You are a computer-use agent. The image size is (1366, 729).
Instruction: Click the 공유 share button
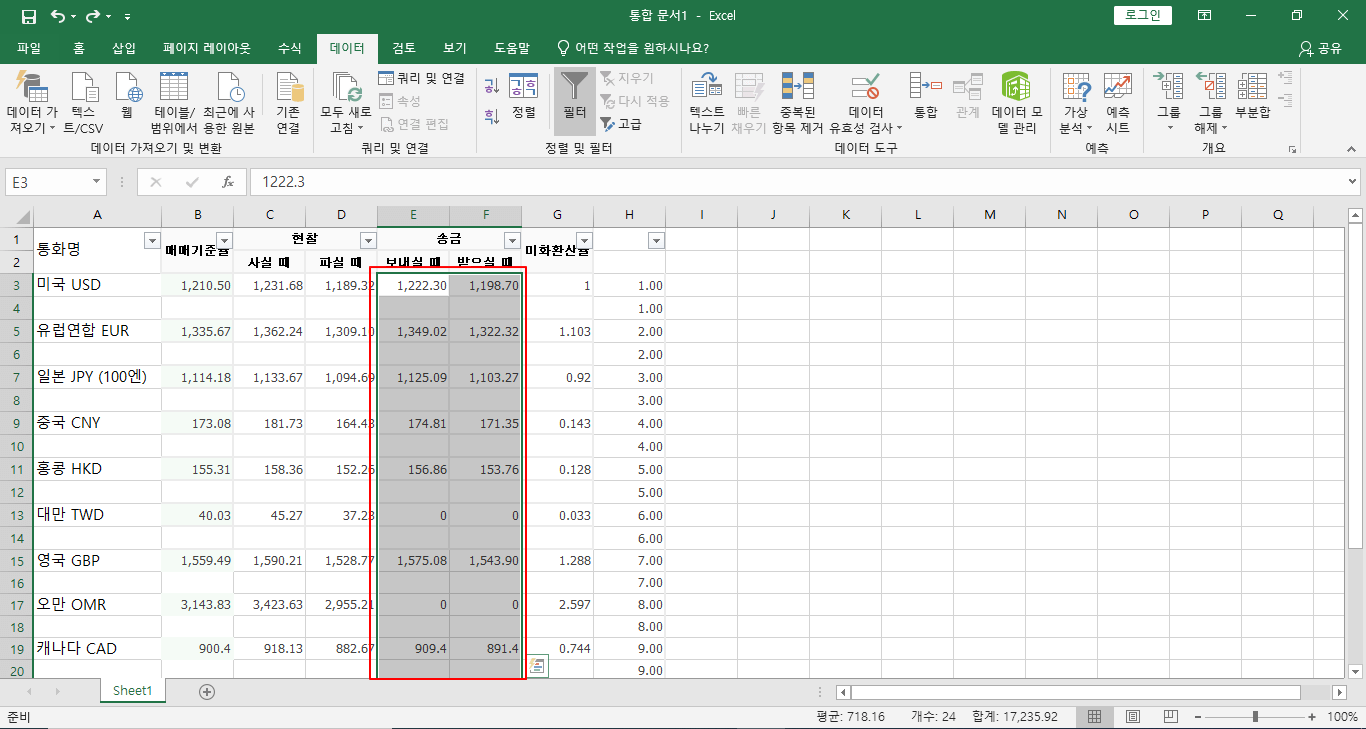click(x=1320, y=48)
